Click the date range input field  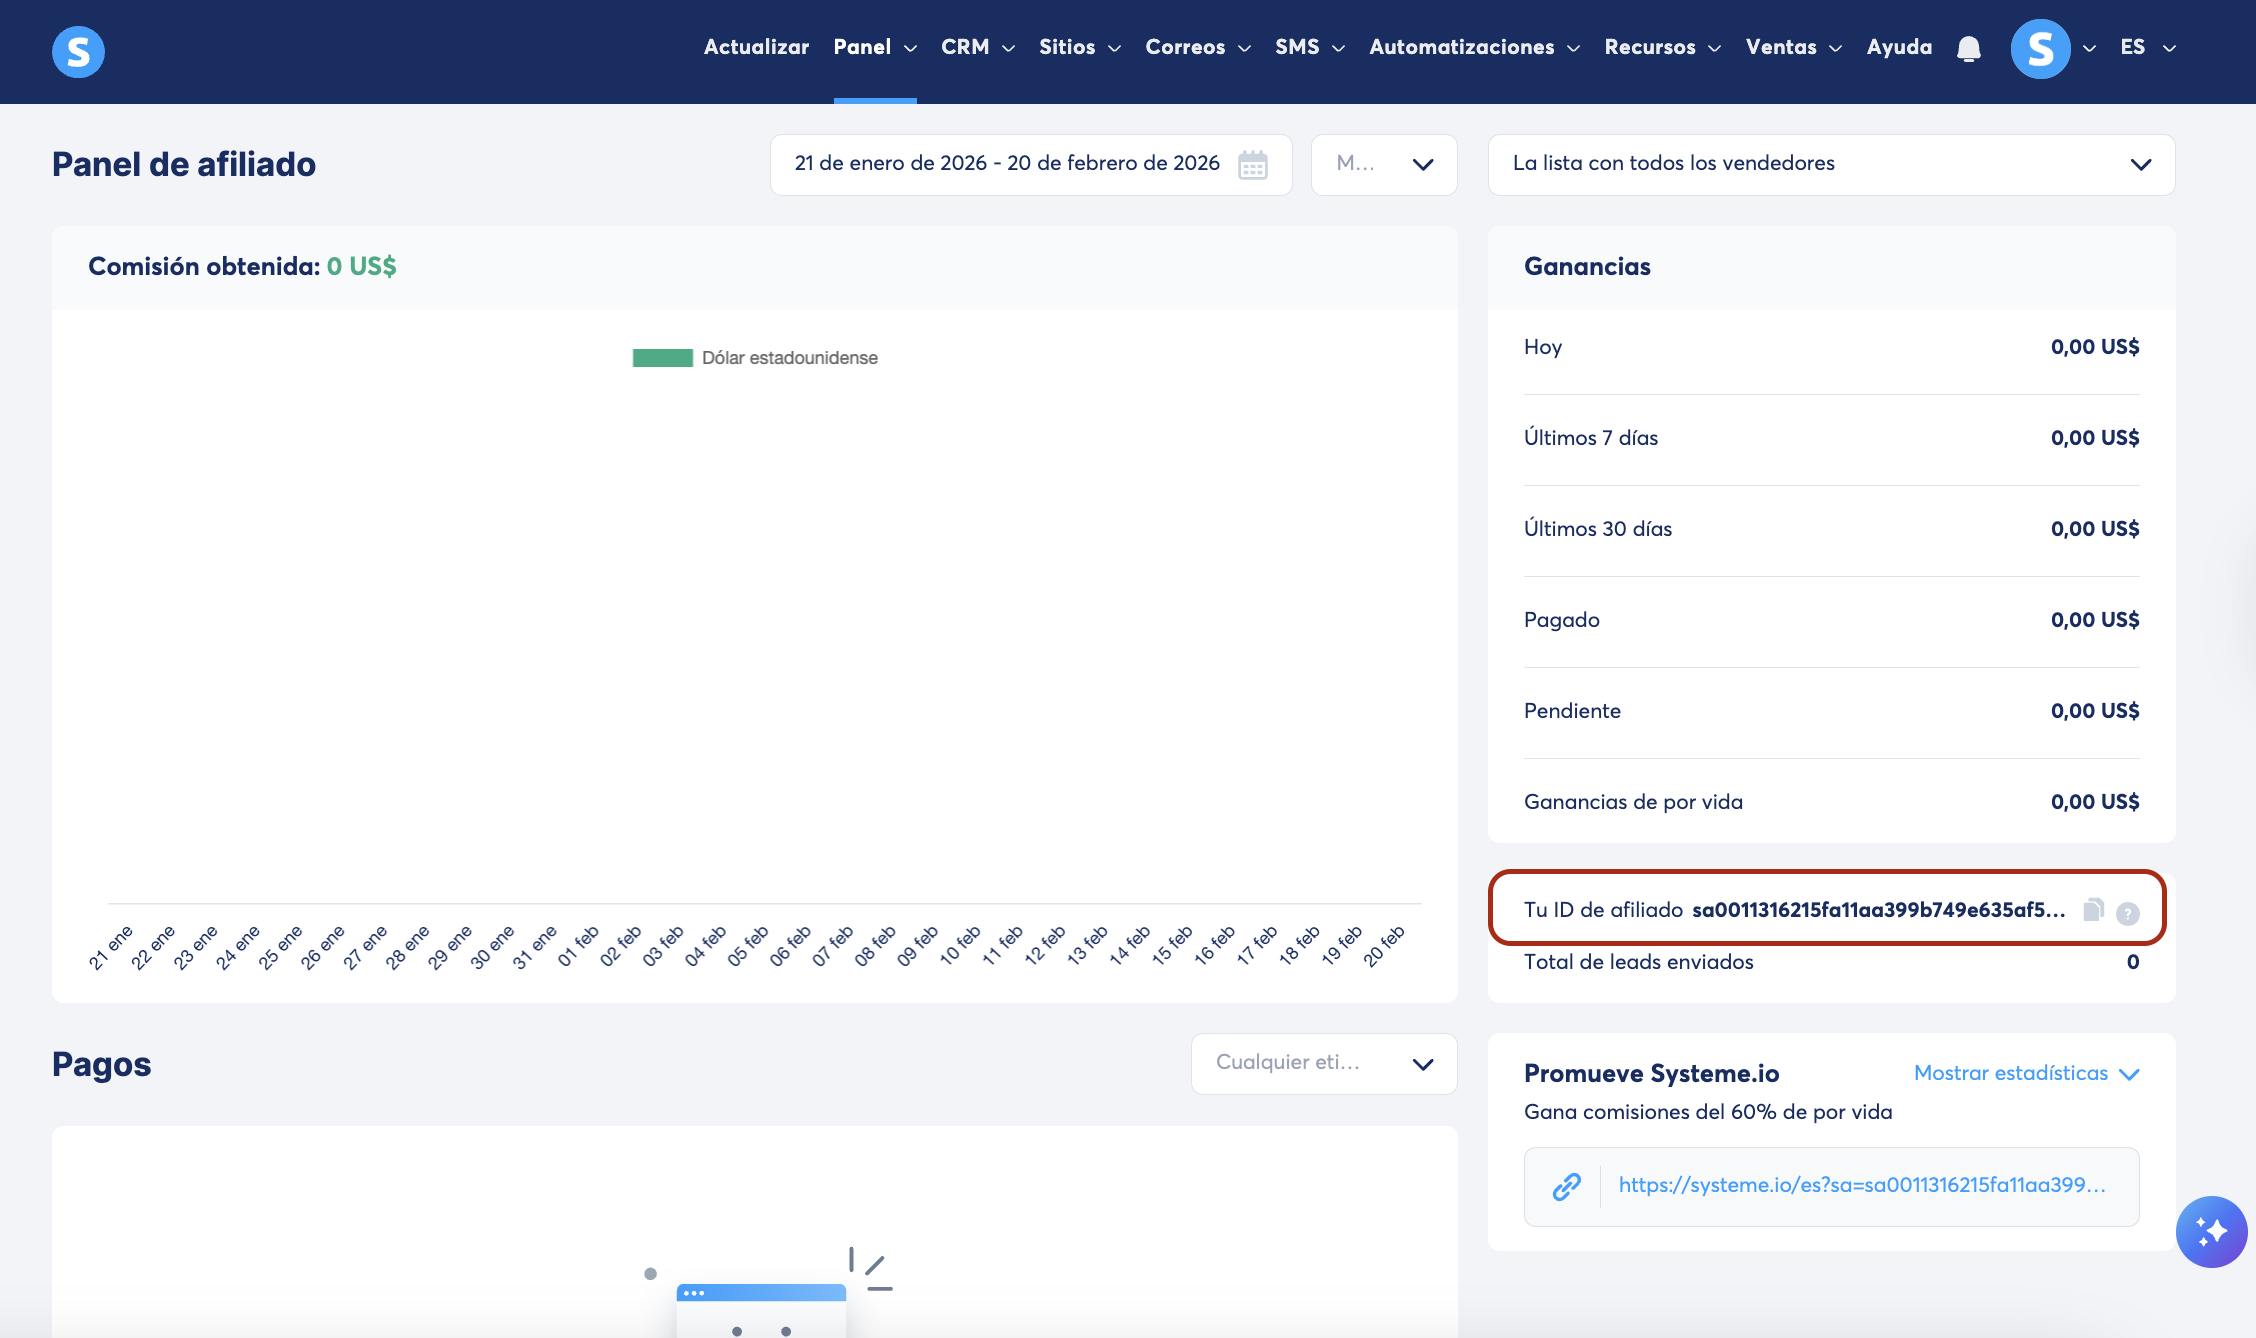point(1006,164)
